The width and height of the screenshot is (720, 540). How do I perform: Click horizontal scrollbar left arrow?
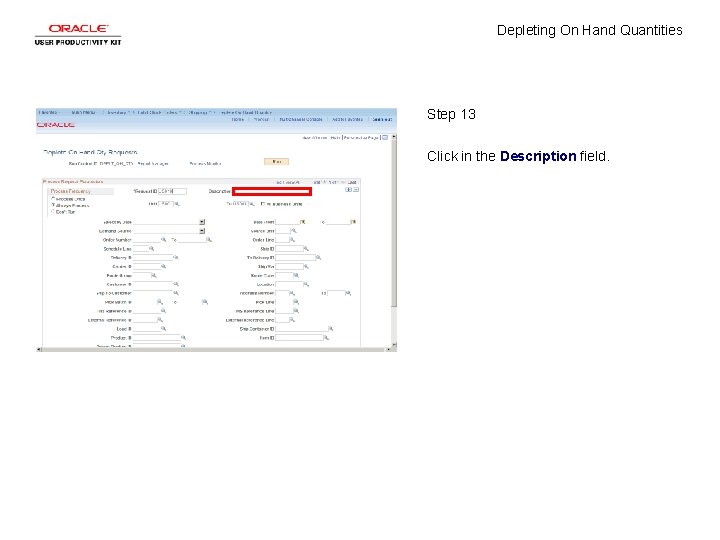pyautogui.click(x=39, y=349)
